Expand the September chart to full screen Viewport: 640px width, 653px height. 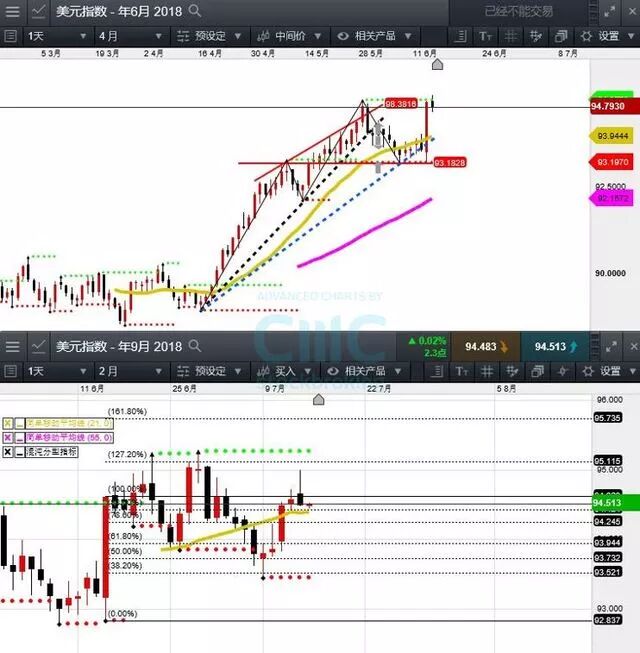611,346
